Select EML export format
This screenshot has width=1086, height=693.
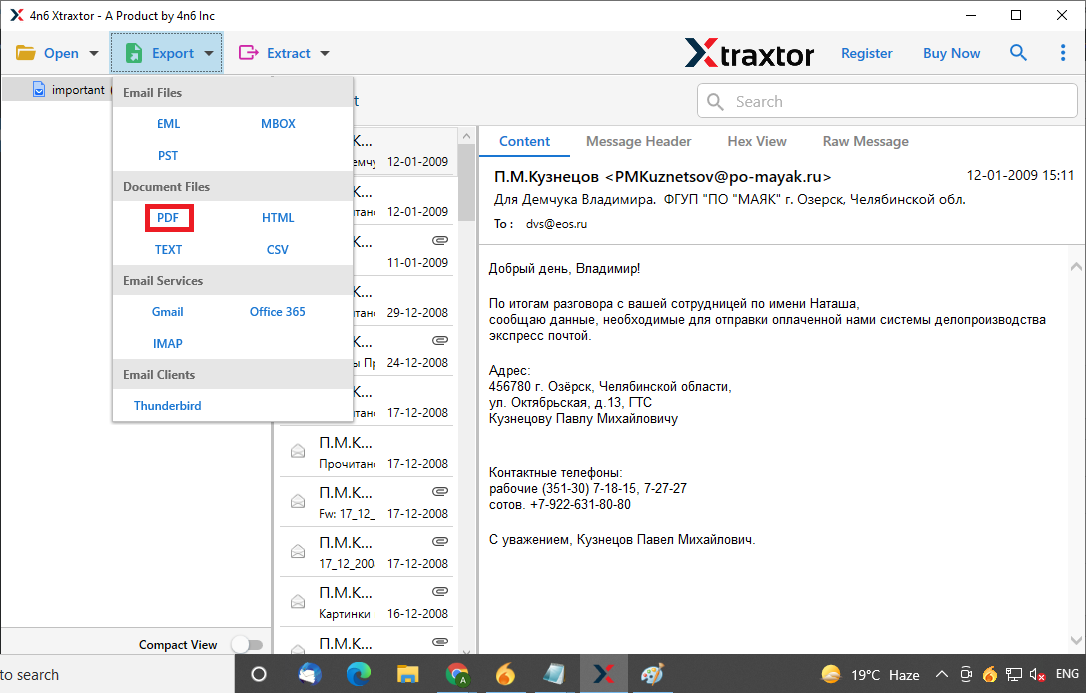(x=168, y=124)
